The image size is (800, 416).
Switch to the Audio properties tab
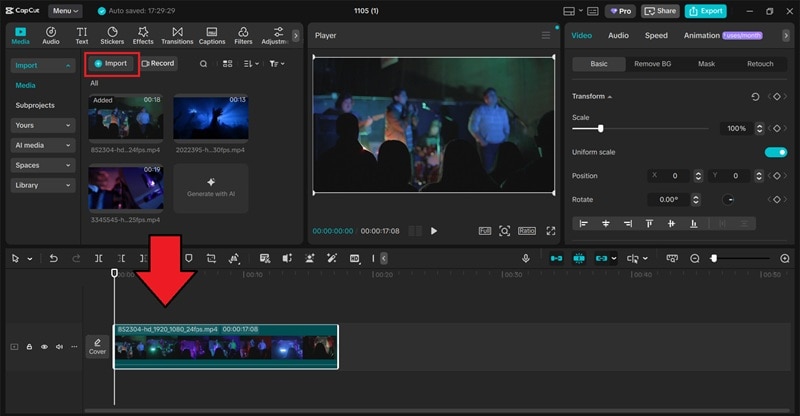(x=618, y=35)
